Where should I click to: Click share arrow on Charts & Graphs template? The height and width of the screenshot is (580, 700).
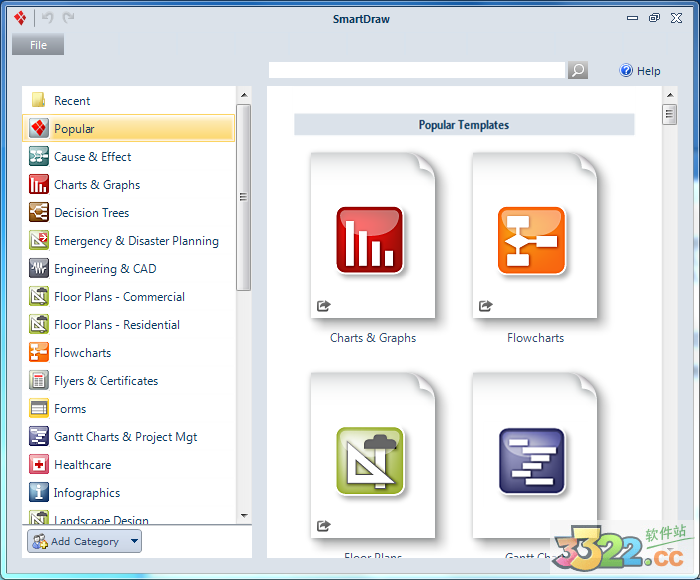pyautogui.click(x=324, y=306)
